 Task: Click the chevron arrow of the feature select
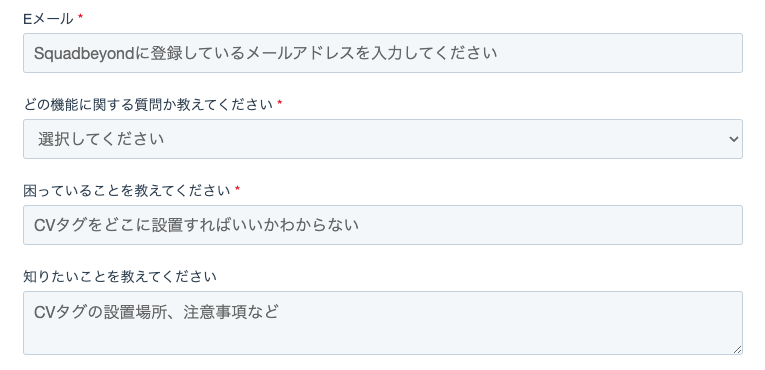(733, 139)
